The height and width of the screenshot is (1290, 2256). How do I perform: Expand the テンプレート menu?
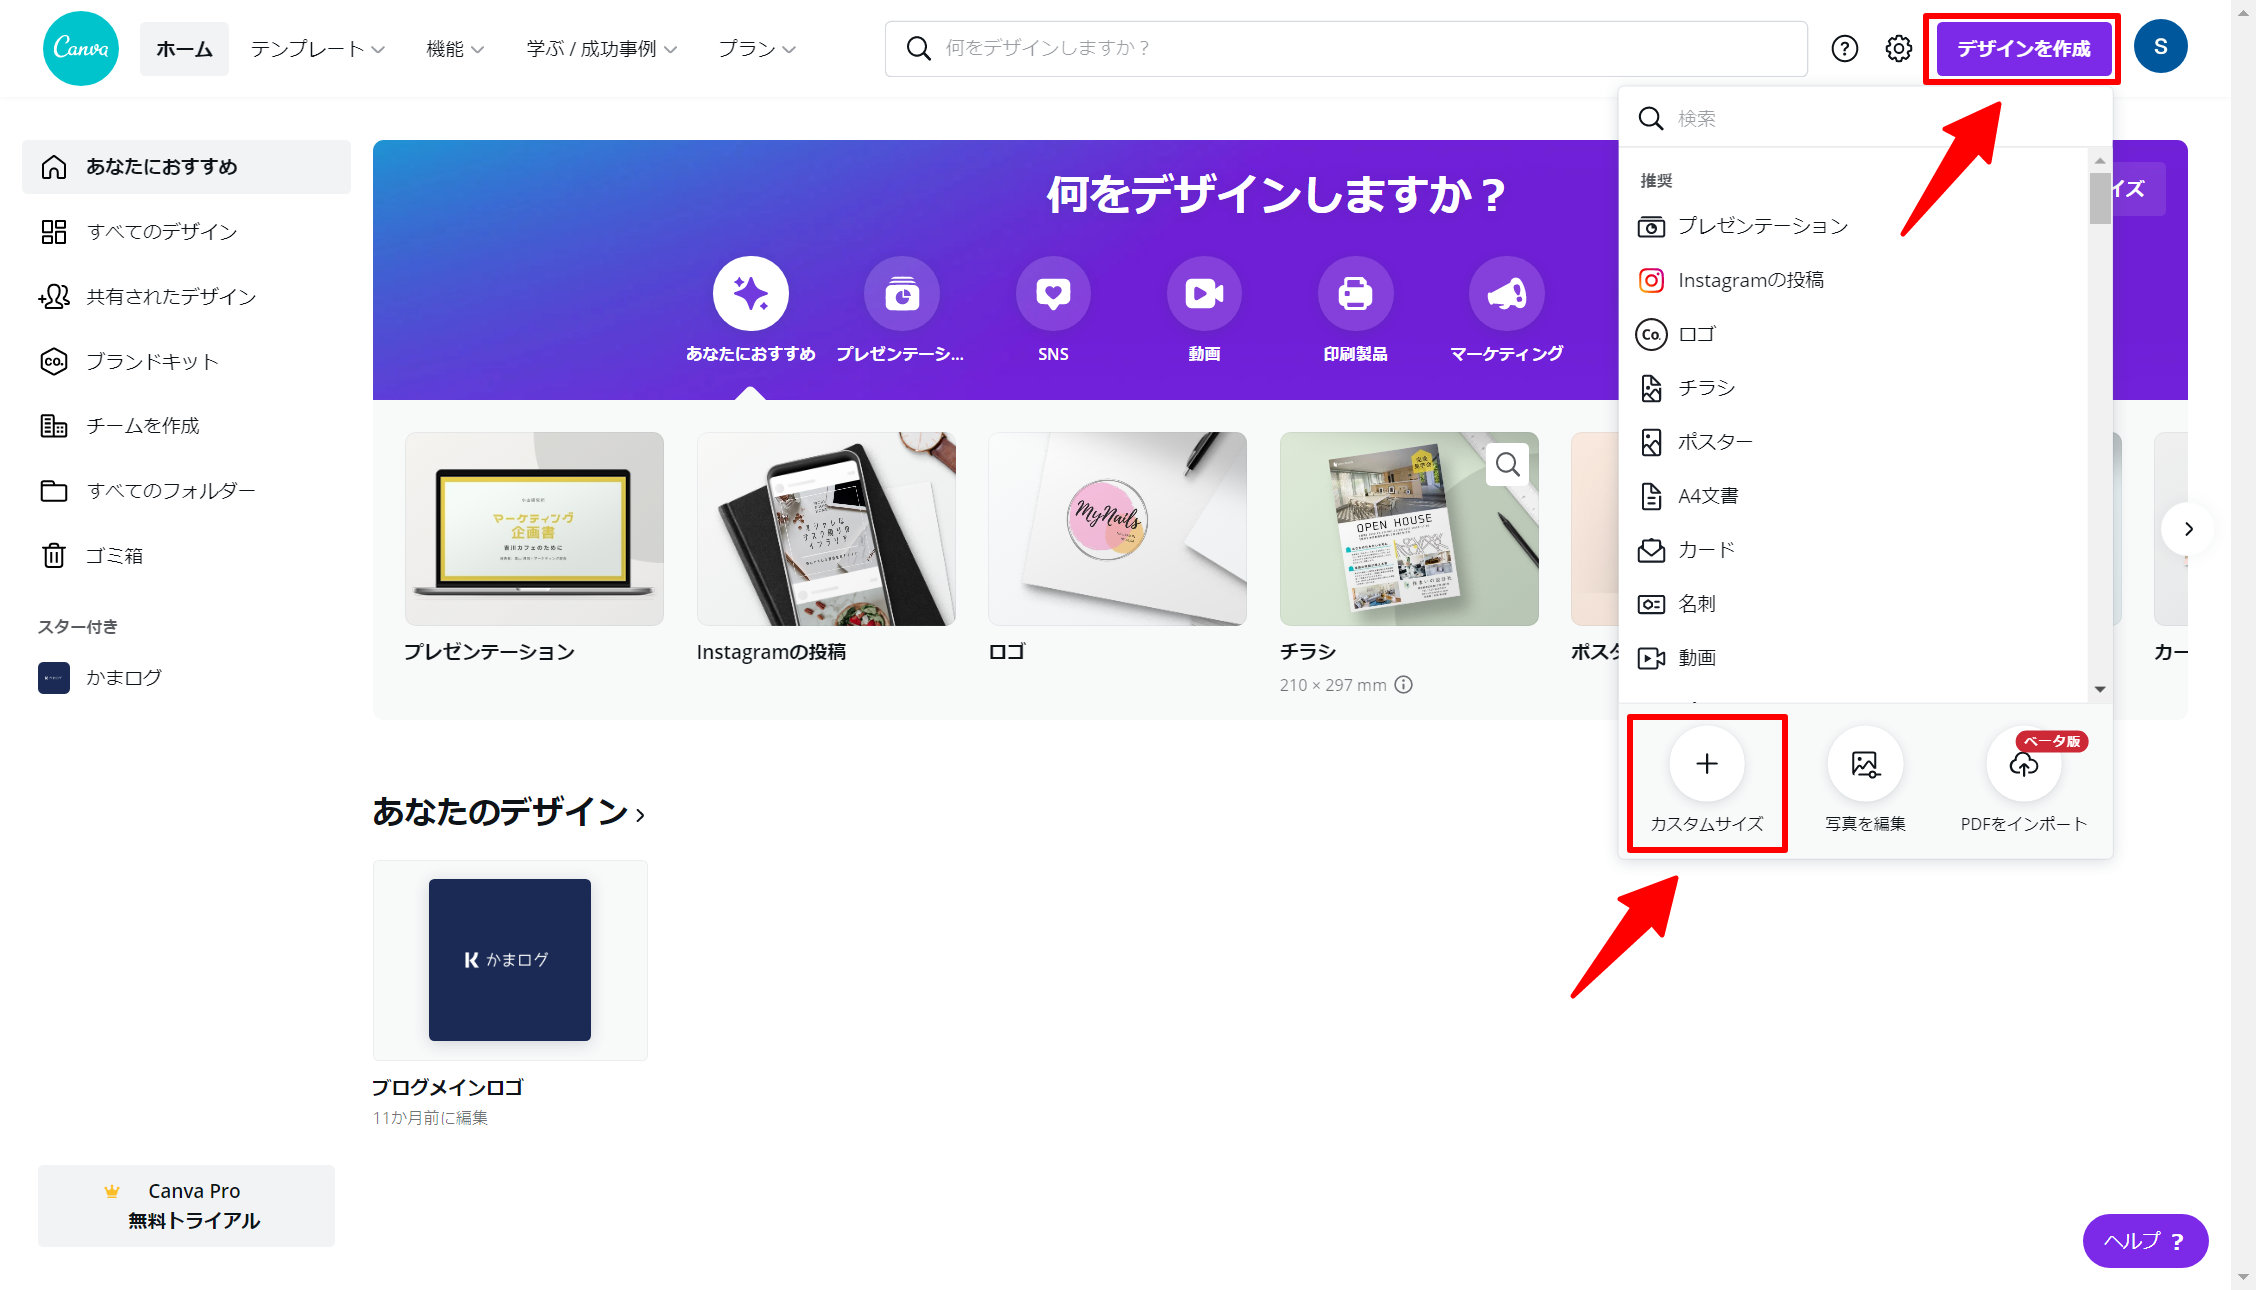pos(317,49)
